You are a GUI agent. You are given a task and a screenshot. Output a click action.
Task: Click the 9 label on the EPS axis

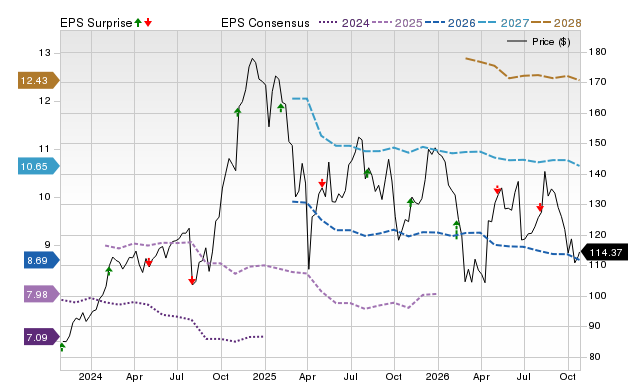(x=47, y=245)
